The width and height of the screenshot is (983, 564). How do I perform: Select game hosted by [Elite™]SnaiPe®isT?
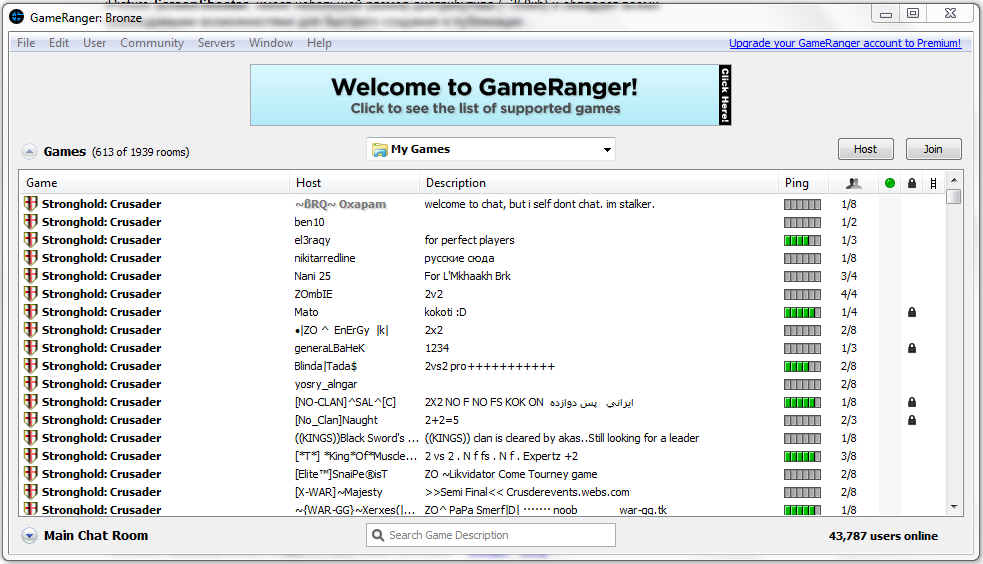(x=481, y=474)
